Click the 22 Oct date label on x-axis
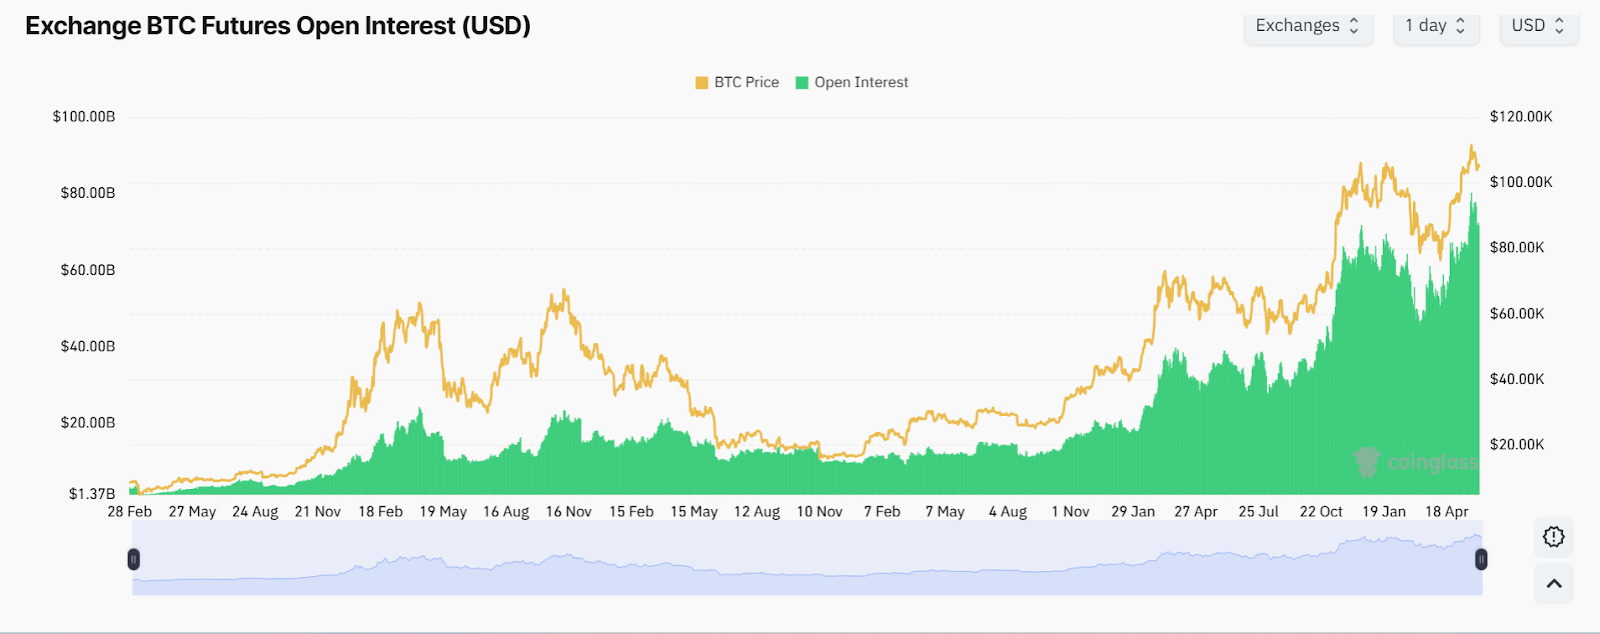 (1321, 512)
